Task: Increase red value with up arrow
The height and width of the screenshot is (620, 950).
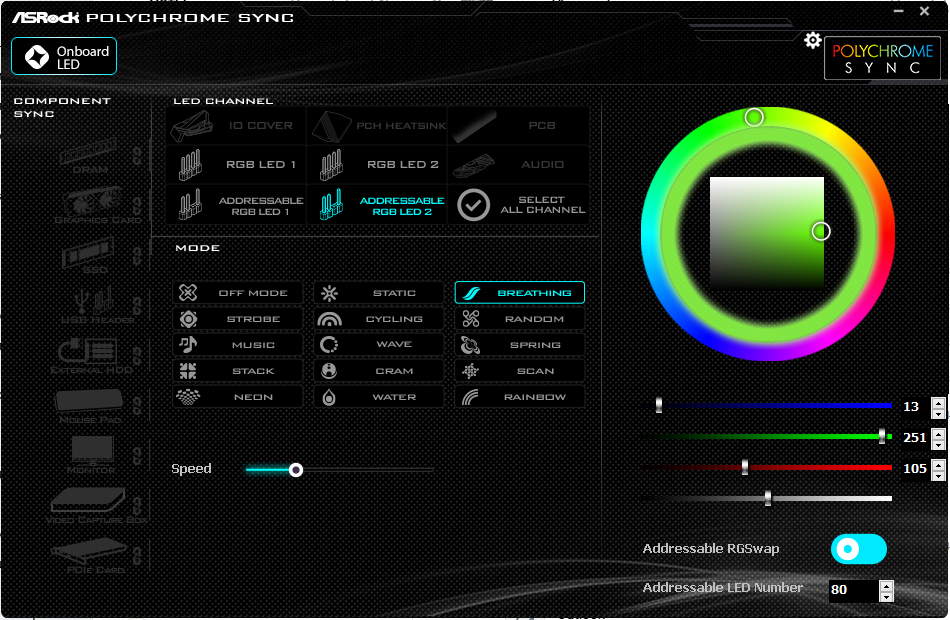Action: [x=938, y=464]
